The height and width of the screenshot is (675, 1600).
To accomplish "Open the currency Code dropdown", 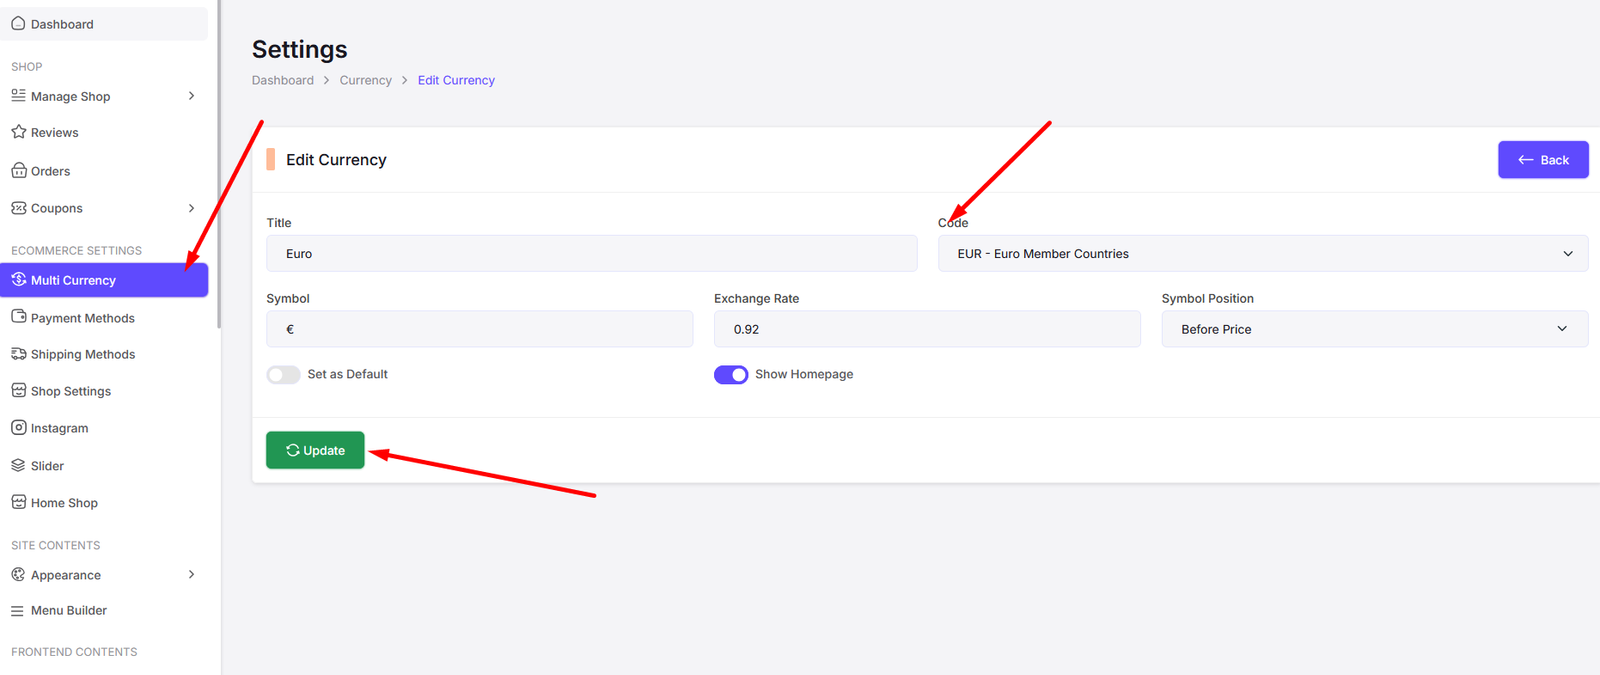I will (x=1262, y=254).
